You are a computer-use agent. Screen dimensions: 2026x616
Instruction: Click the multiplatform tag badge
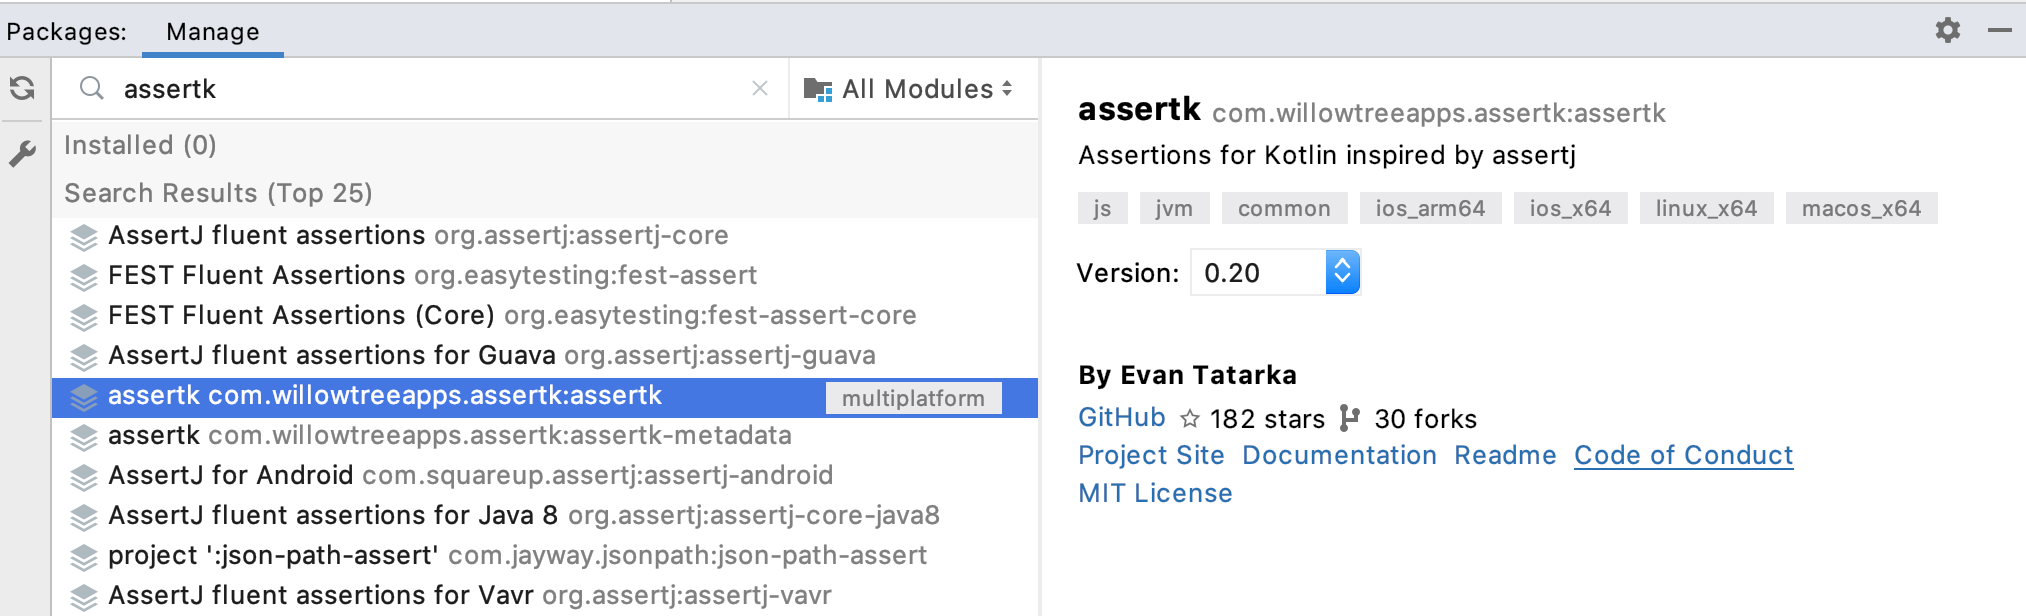coord(913,398)
